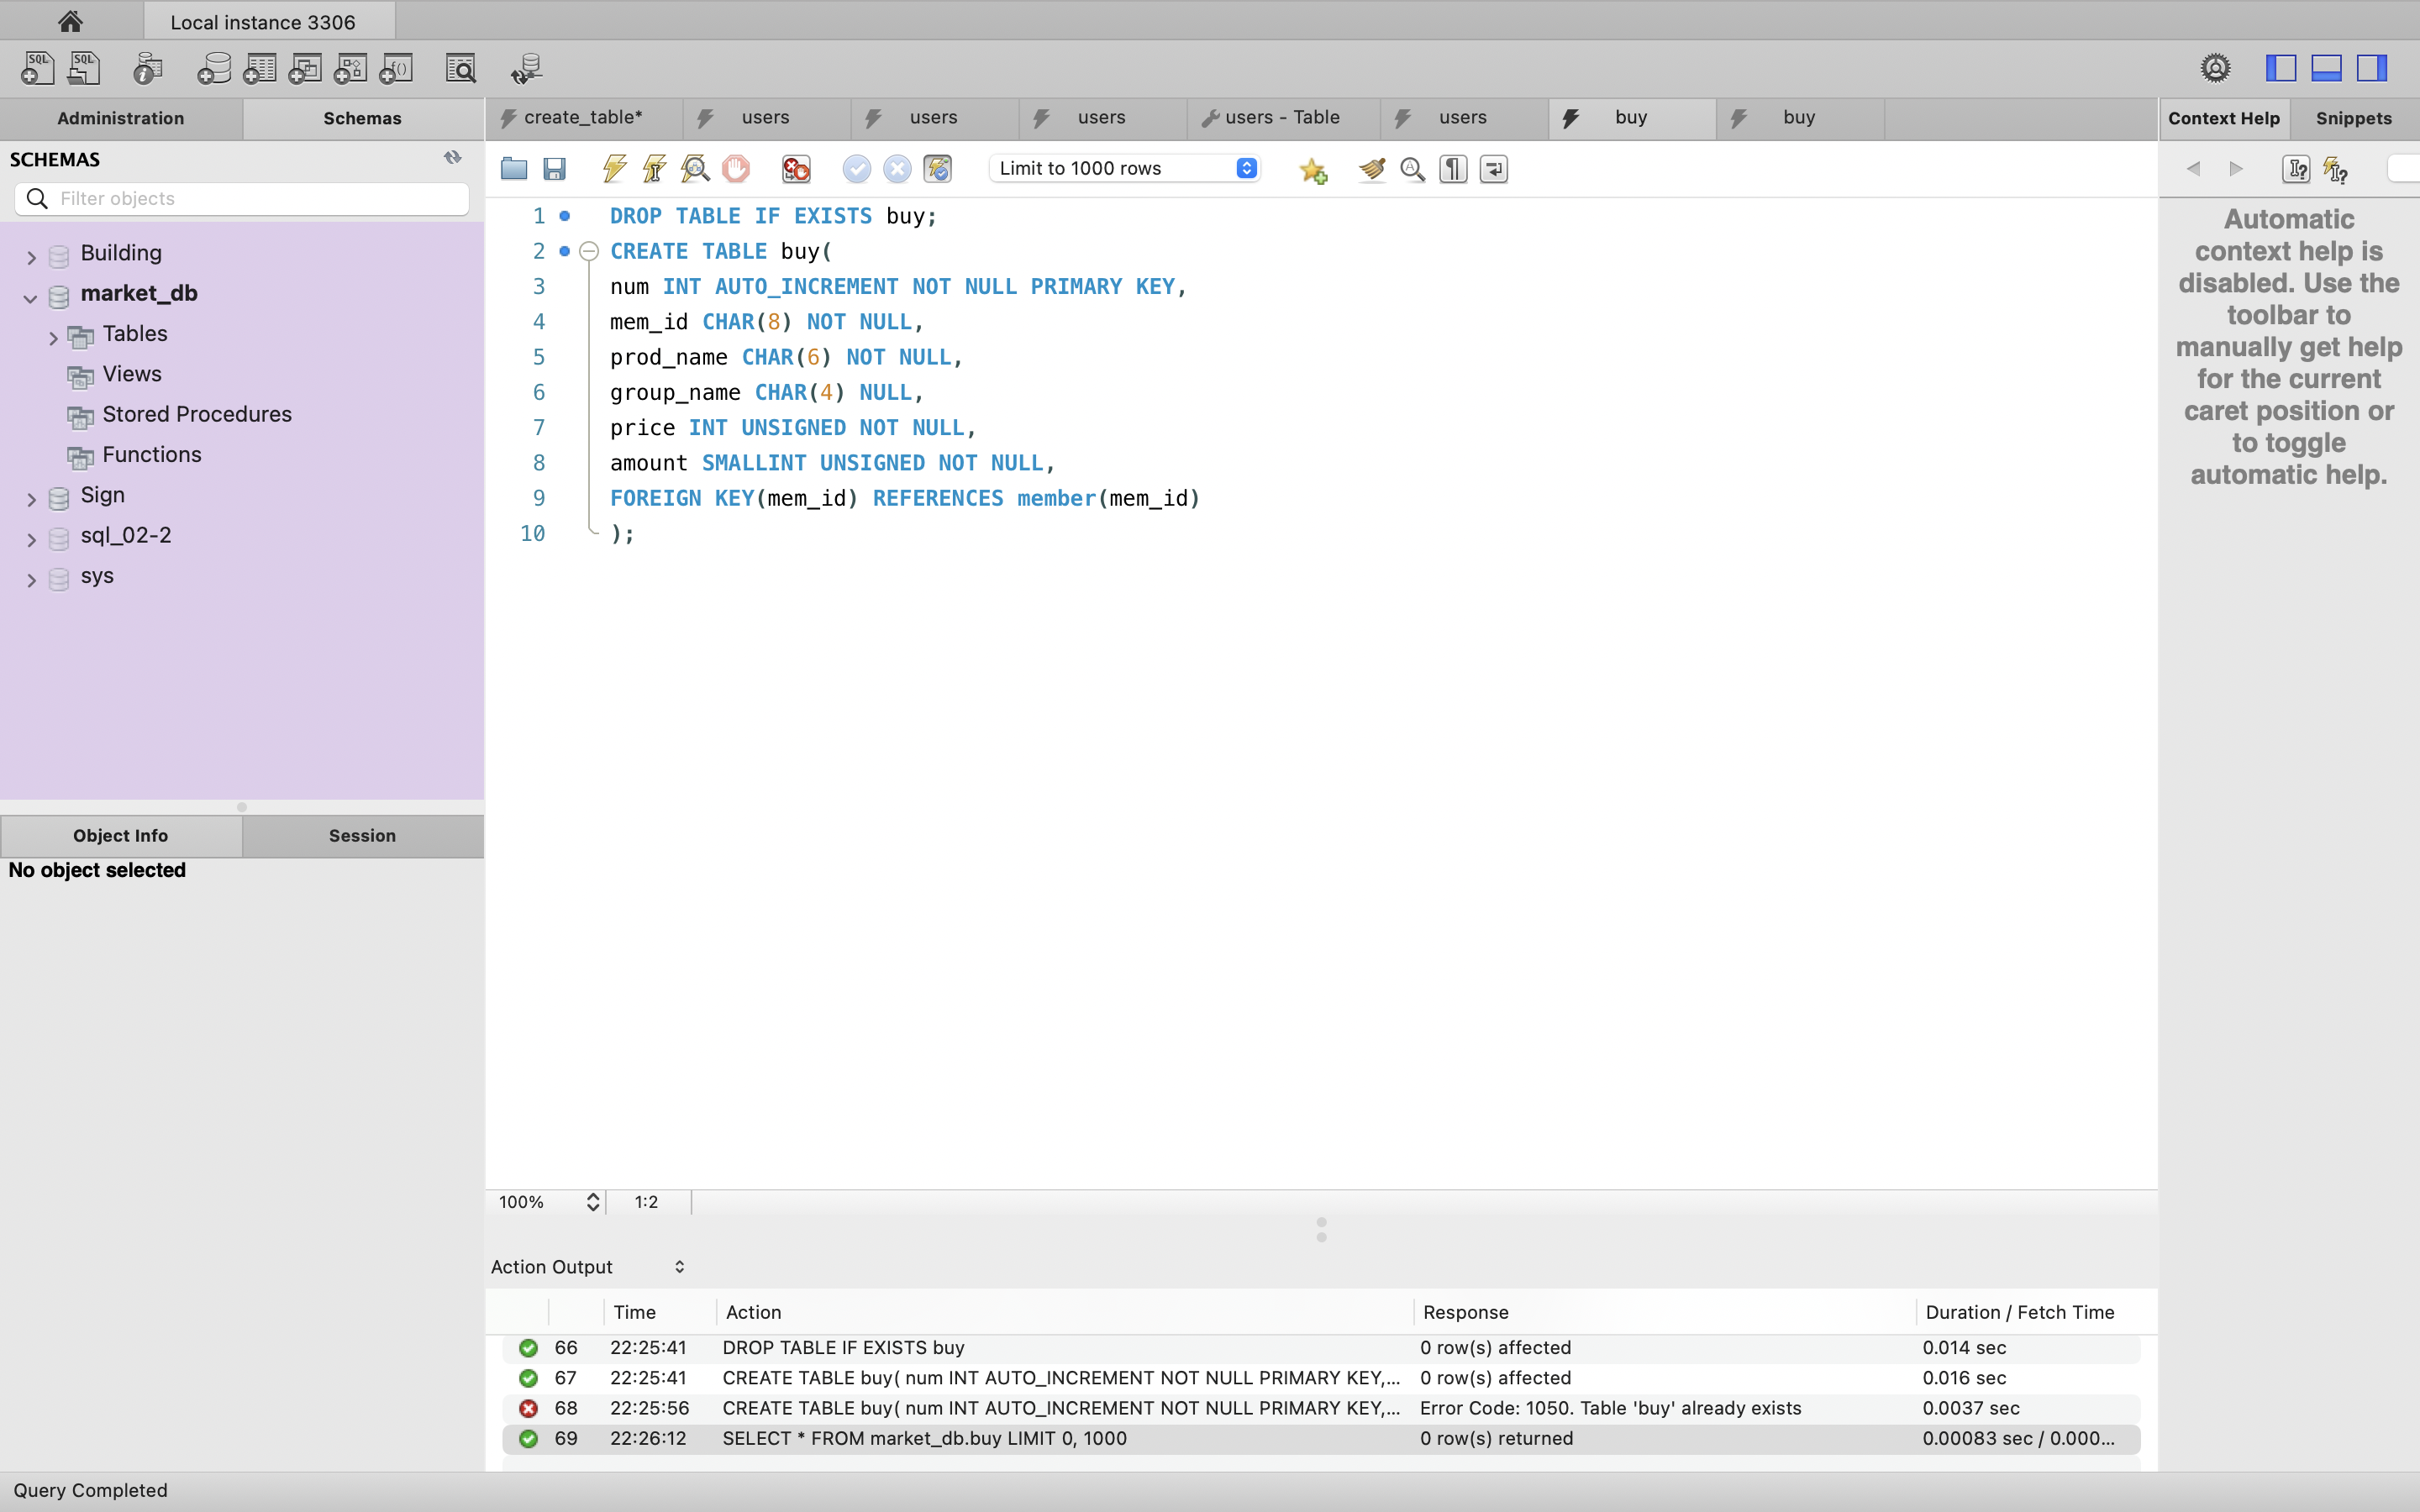Open a SQL script file folder icon
Image resolution: width=2420 pixels, height=1512 pixels.
[x=514, y=169]
